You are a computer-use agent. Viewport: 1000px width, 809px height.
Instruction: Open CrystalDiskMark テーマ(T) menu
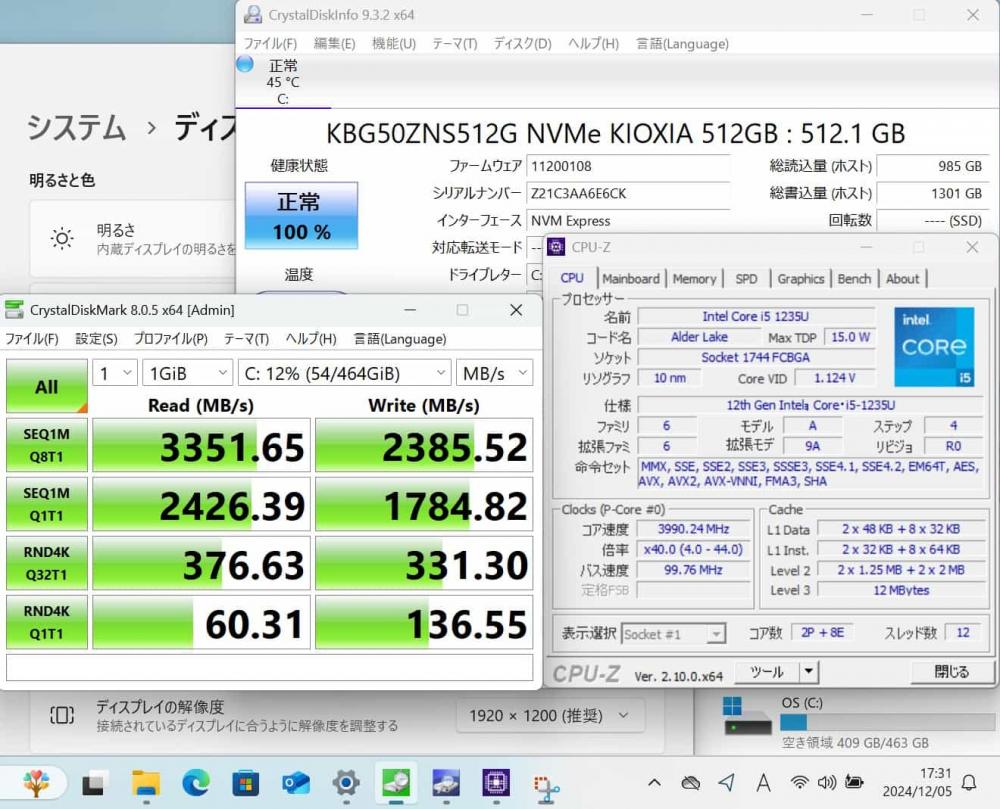(246, 339)
